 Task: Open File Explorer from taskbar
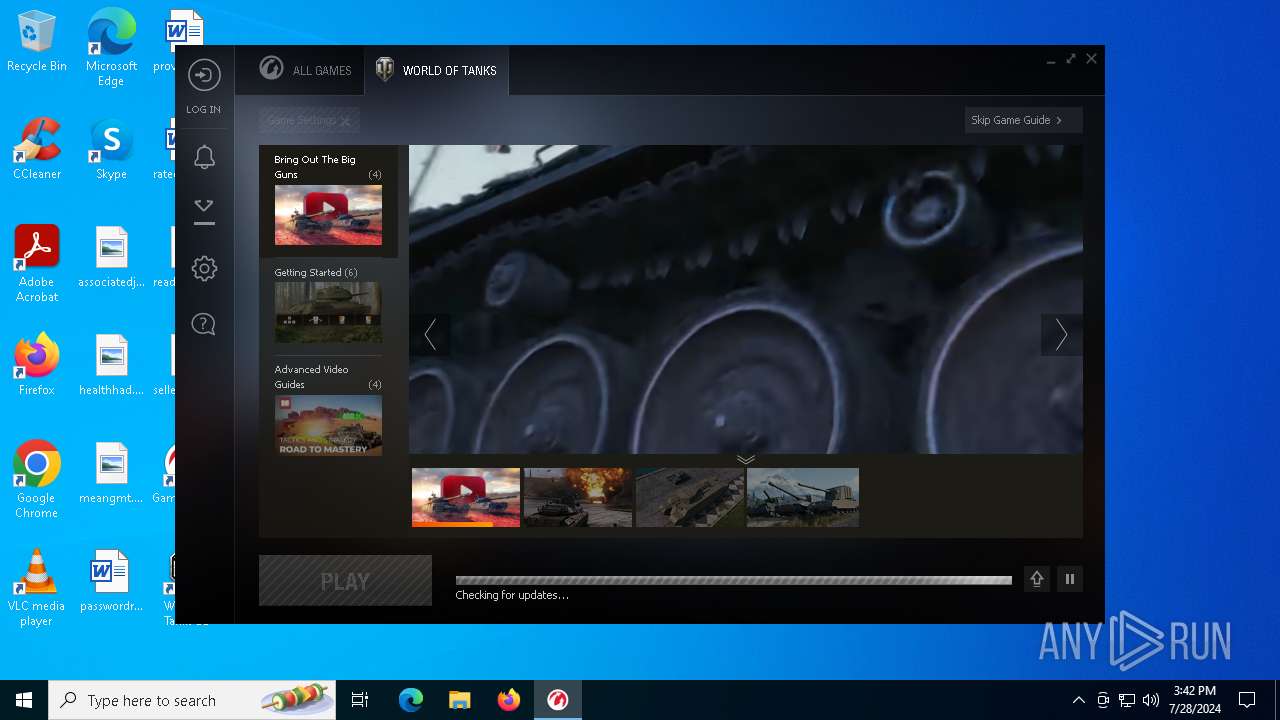(x=459, y=700)
